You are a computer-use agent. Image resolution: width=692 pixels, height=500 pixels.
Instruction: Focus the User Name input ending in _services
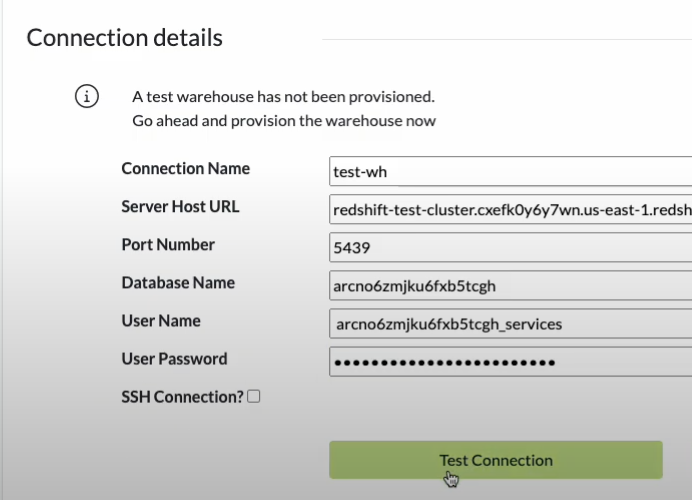510,323
